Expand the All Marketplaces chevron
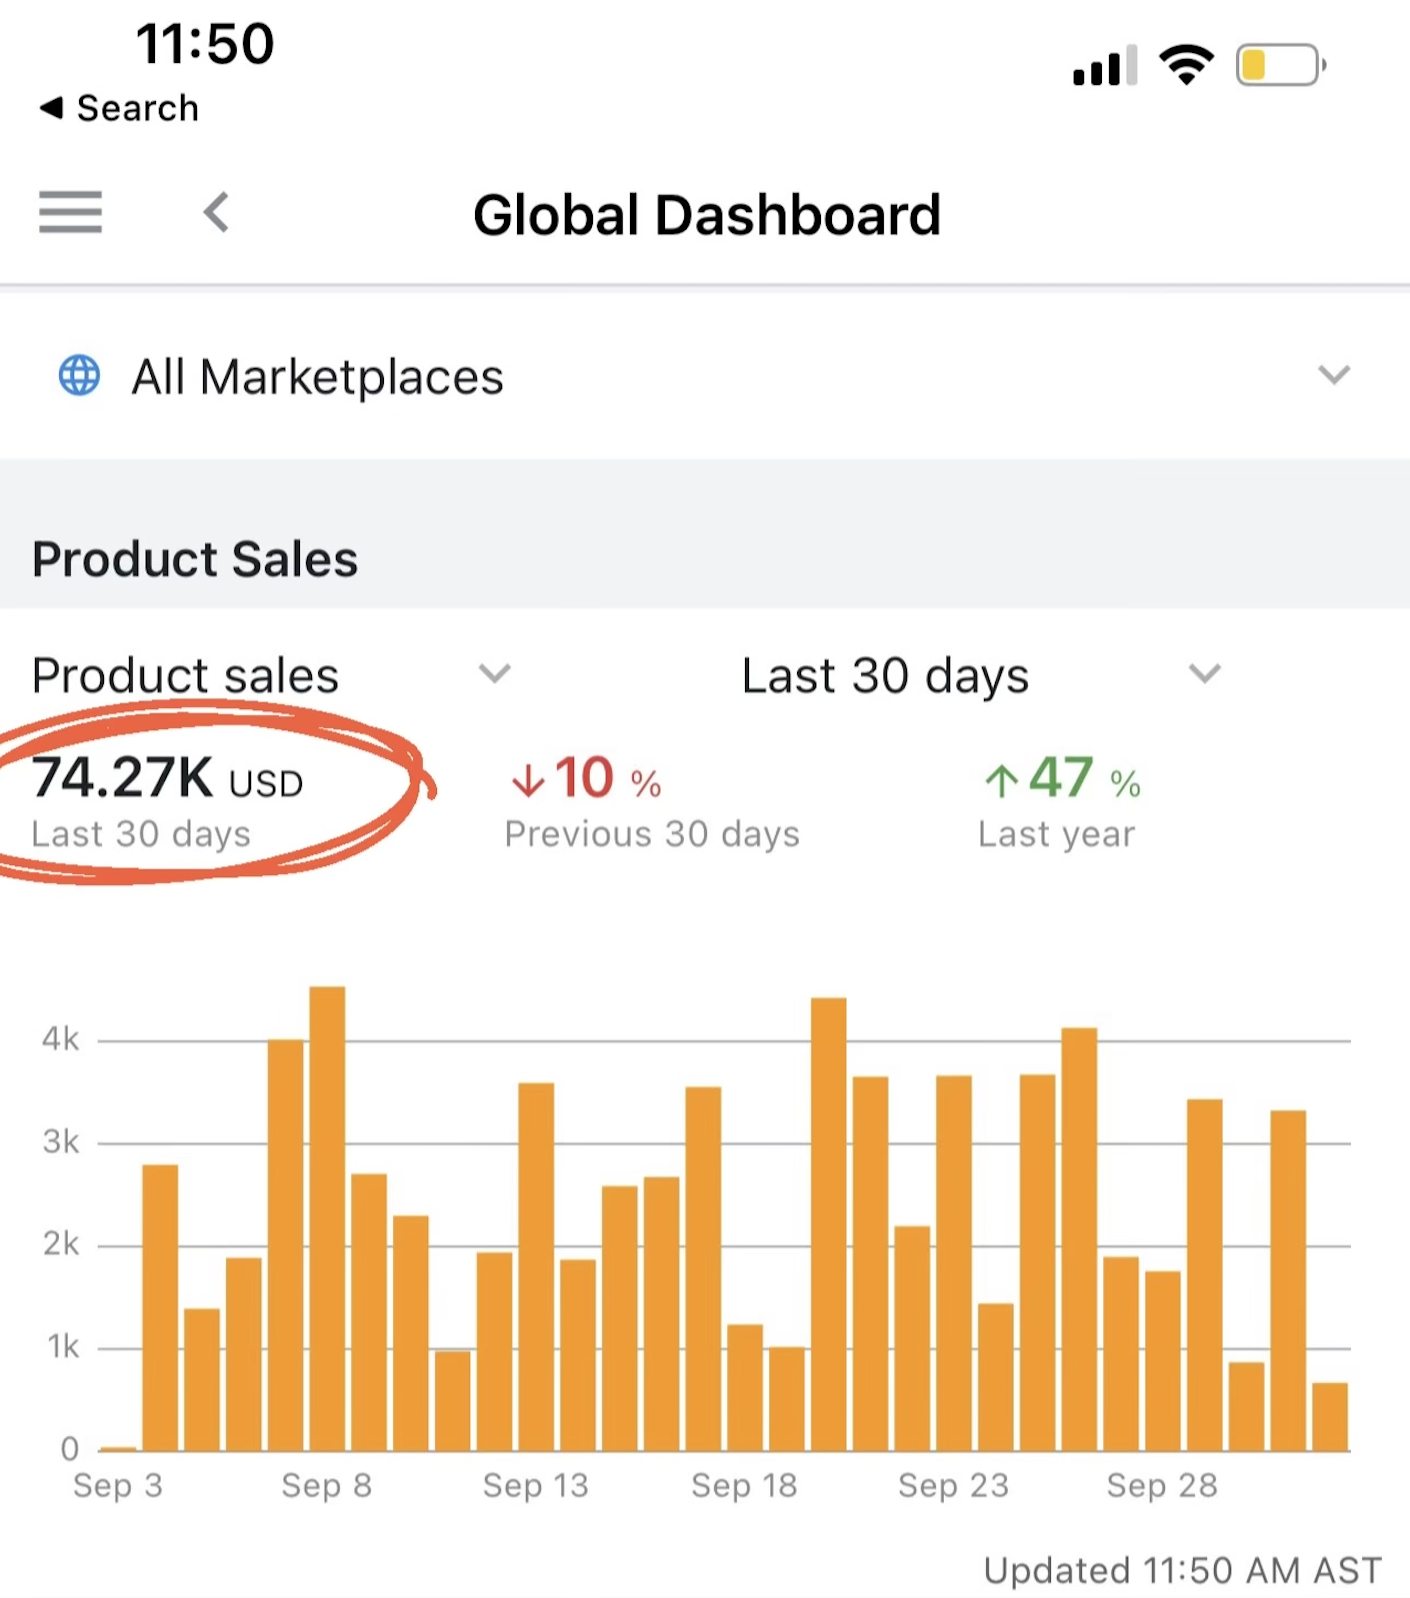This screenshot has width=1410, height=1598. 1334,375
